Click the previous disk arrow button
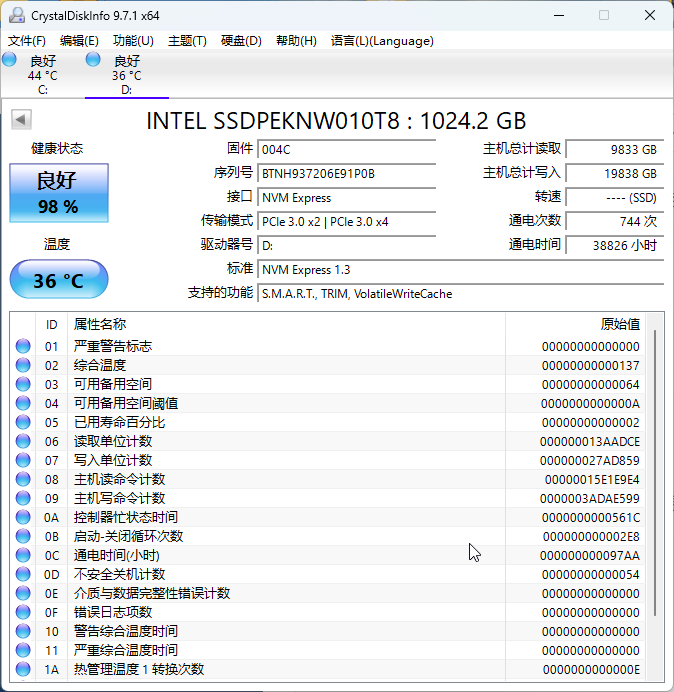This screenshot has width=674, height=692. click(21, 119)
